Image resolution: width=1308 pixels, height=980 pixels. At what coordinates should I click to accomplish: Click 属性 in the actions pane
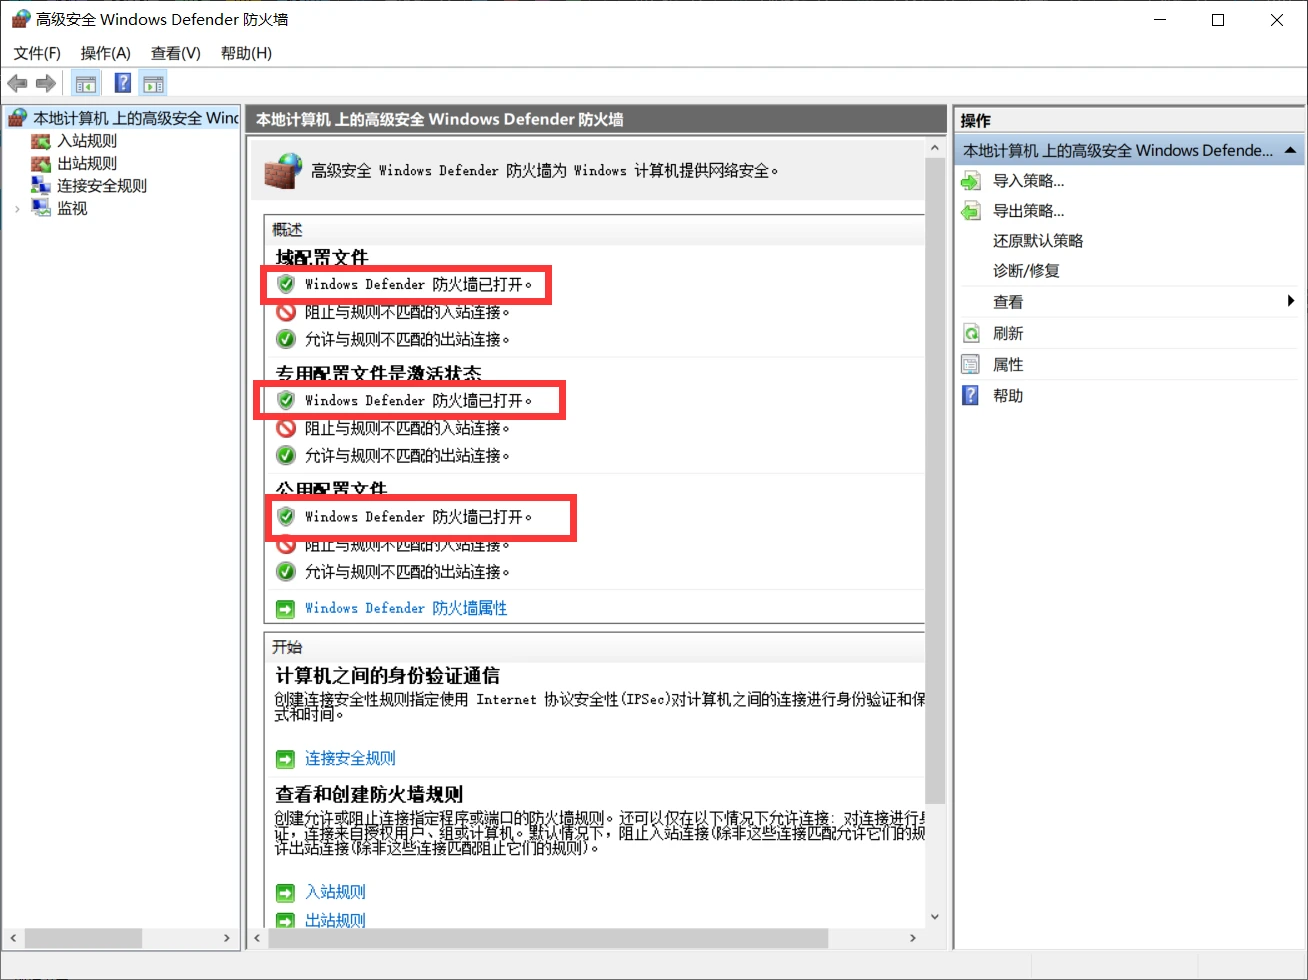1008,364
